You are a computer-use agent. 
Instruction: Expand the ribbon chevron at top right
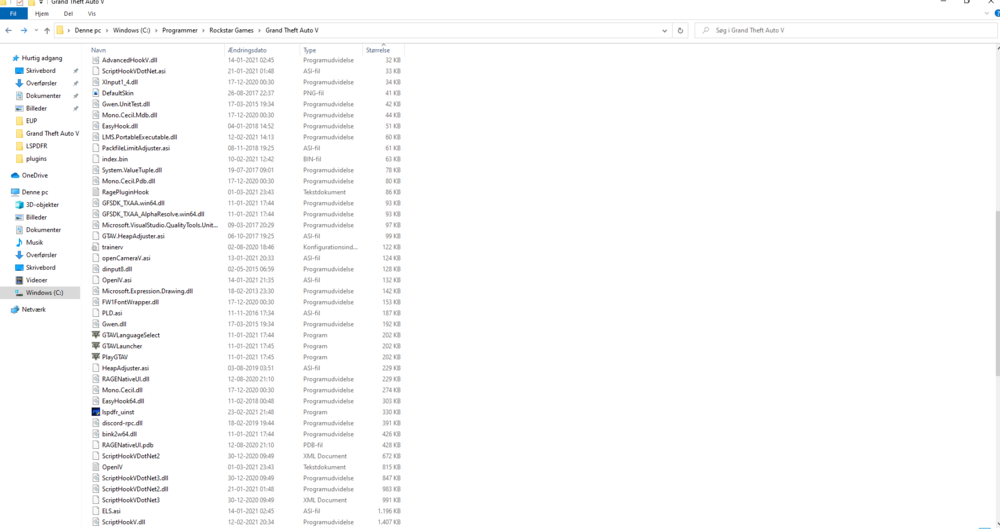click(x=987, y=13)
